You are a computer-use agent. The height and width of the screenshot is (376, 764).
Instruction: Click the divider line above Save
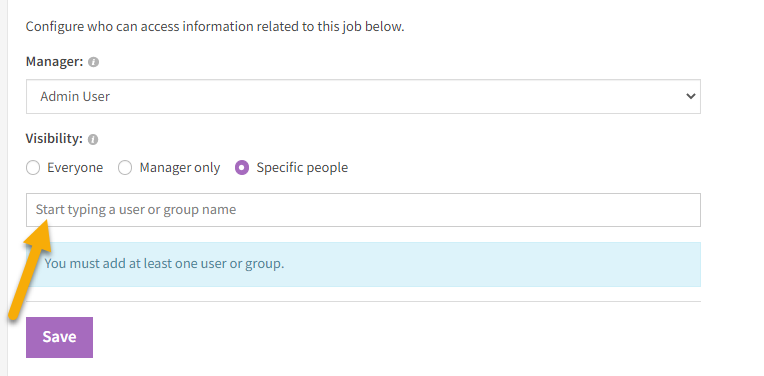click(x=363, y=301)
